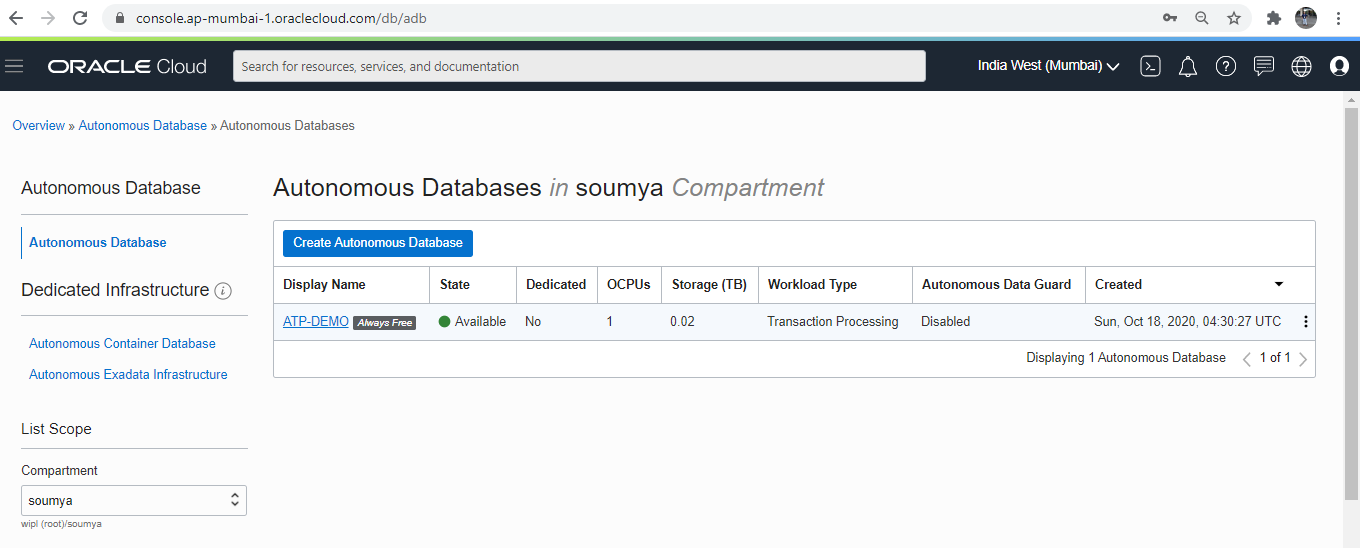Bookmark this page with the star

point(1234,18)
